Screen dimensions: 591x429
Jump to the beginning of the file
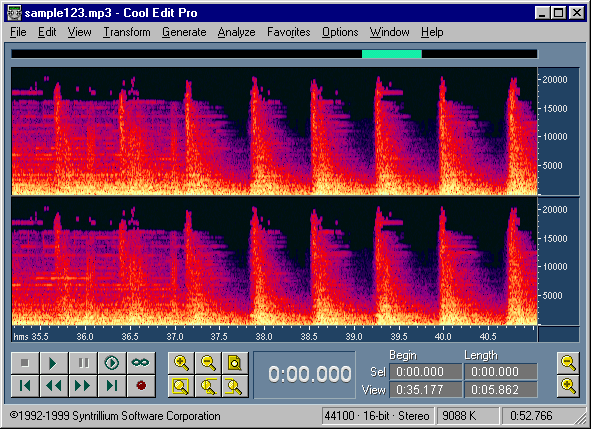[25, 386]
